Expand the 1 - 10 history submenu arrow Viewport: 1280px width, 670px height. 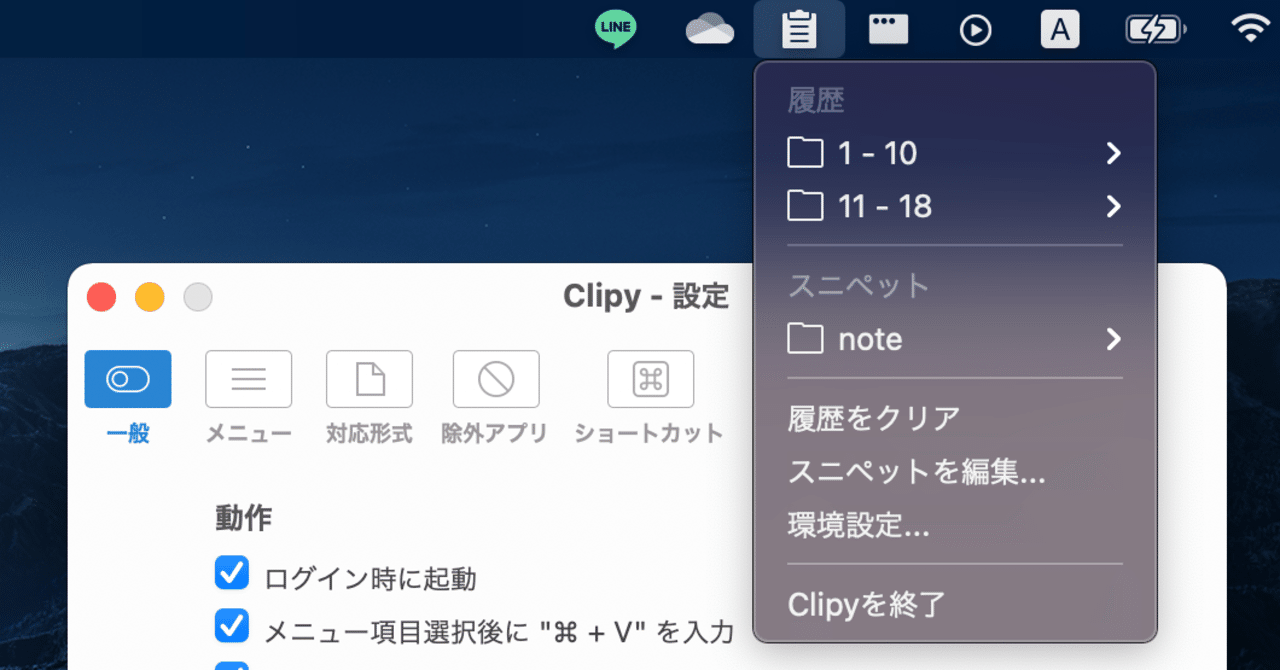point(1113,153)
